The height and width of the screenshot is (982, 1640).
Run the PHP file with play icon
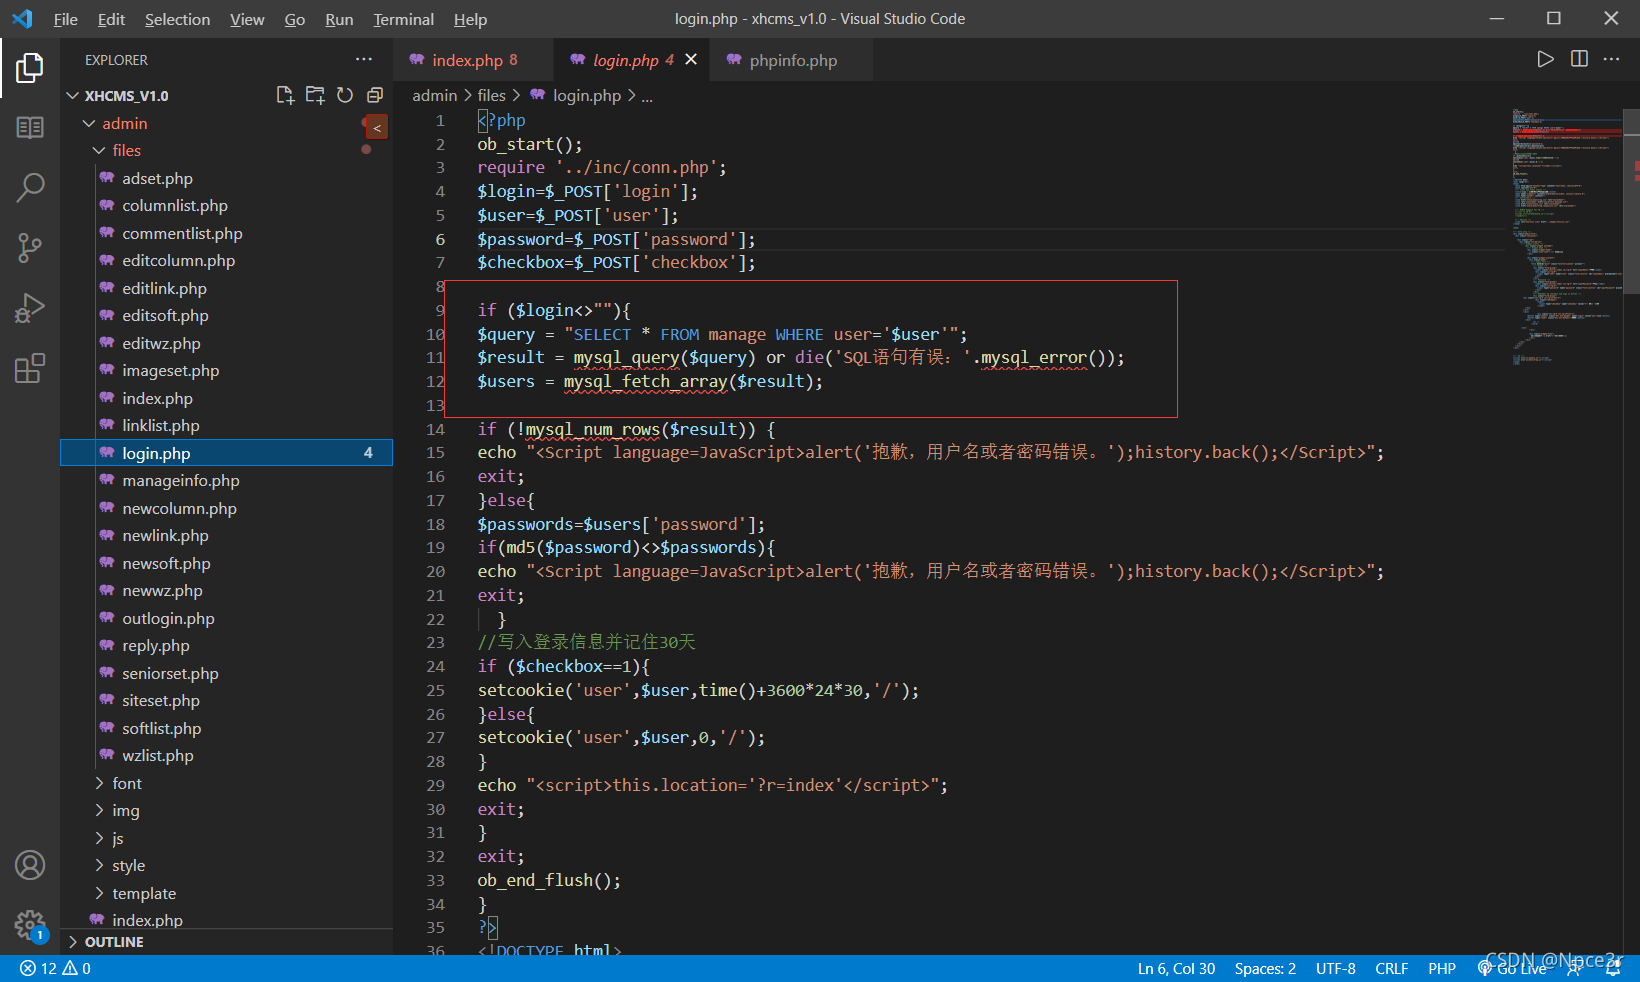(1545, 59)
